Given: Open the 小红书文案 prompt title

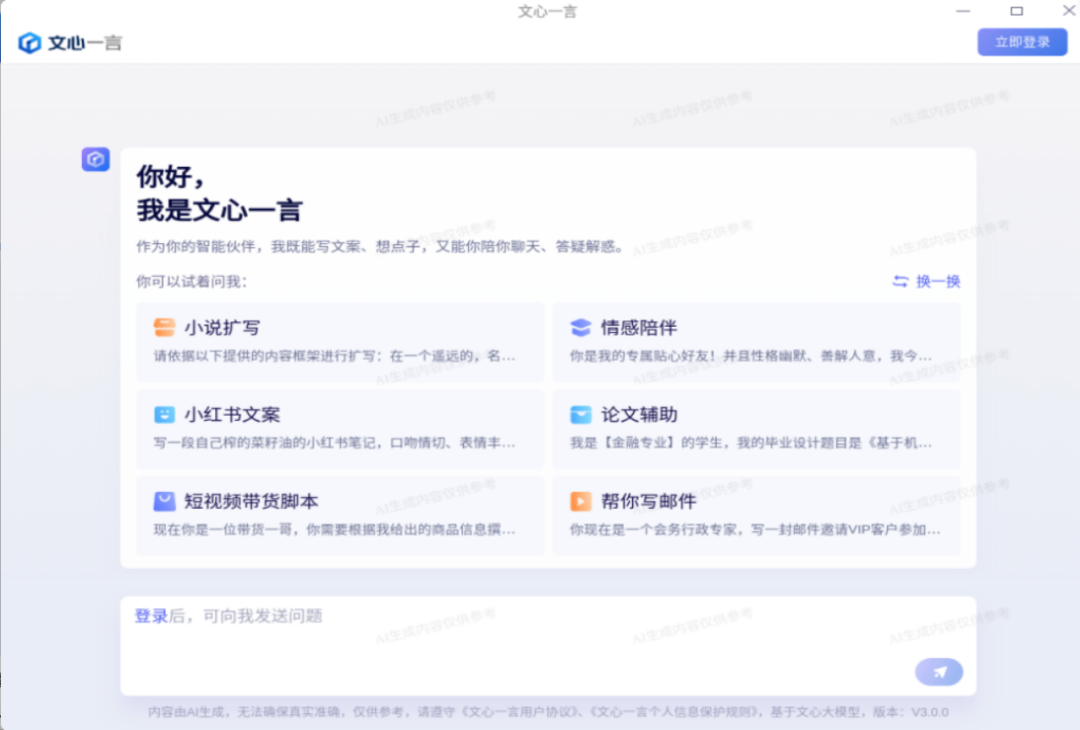Looking at the screenshot, I should click(232, 415).
